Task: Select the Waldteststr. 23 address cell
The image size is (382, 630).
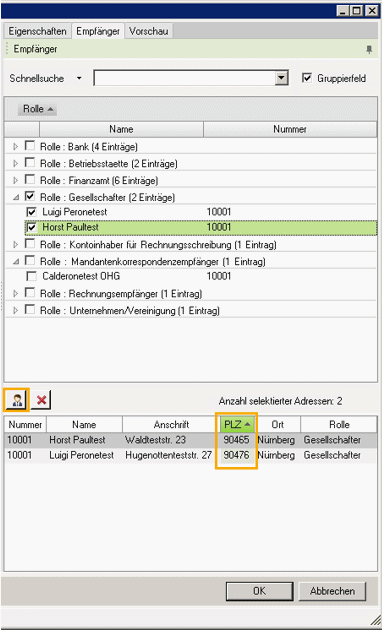Action: coord(155,440)
